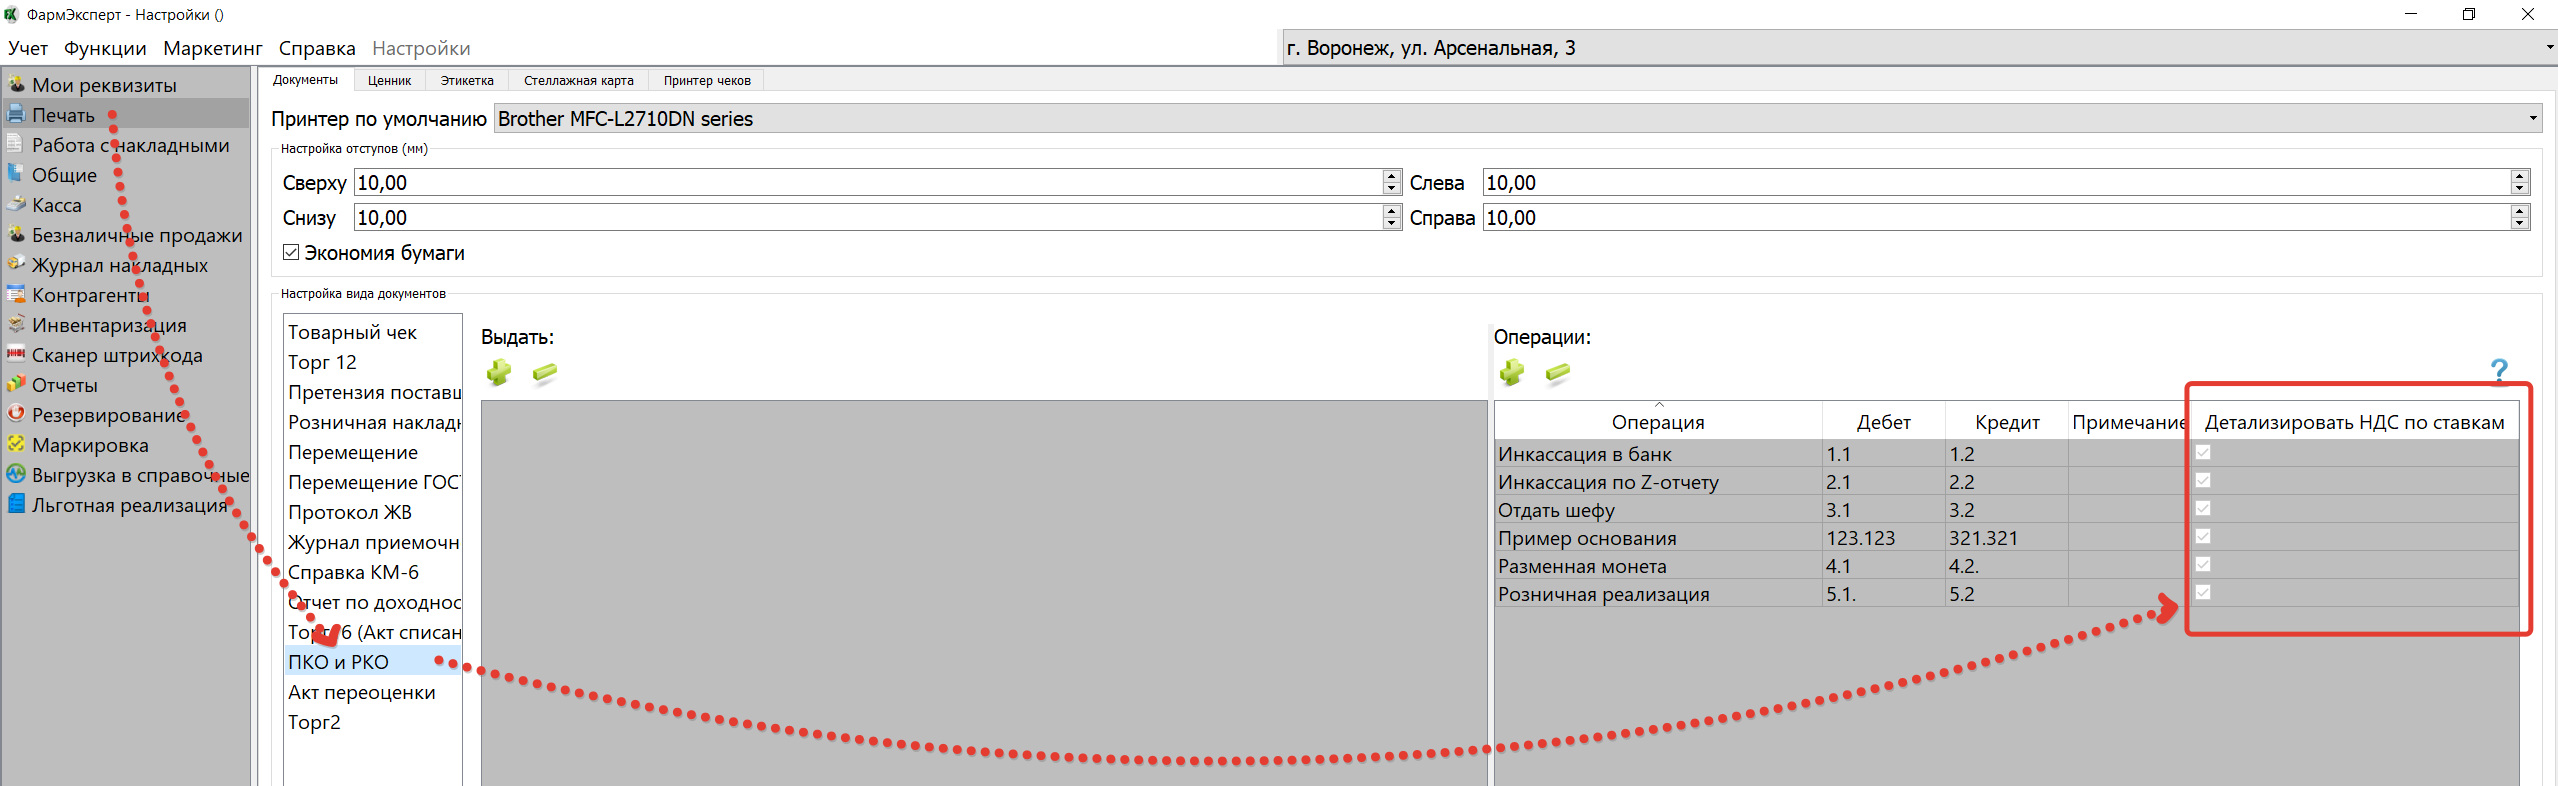Select Акт переоценки in the document list

(361, 692)
